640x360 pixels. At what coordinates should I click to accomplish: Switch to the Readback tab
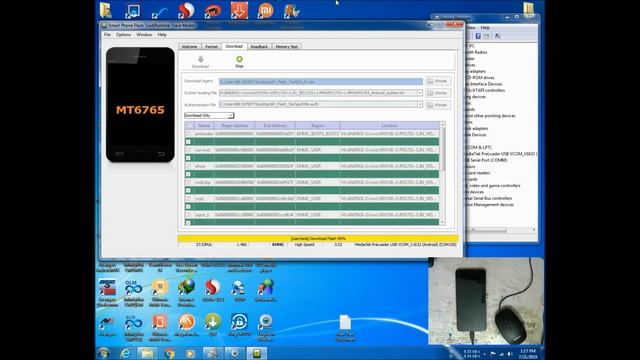pyautogui.click(x=259, y=47)
